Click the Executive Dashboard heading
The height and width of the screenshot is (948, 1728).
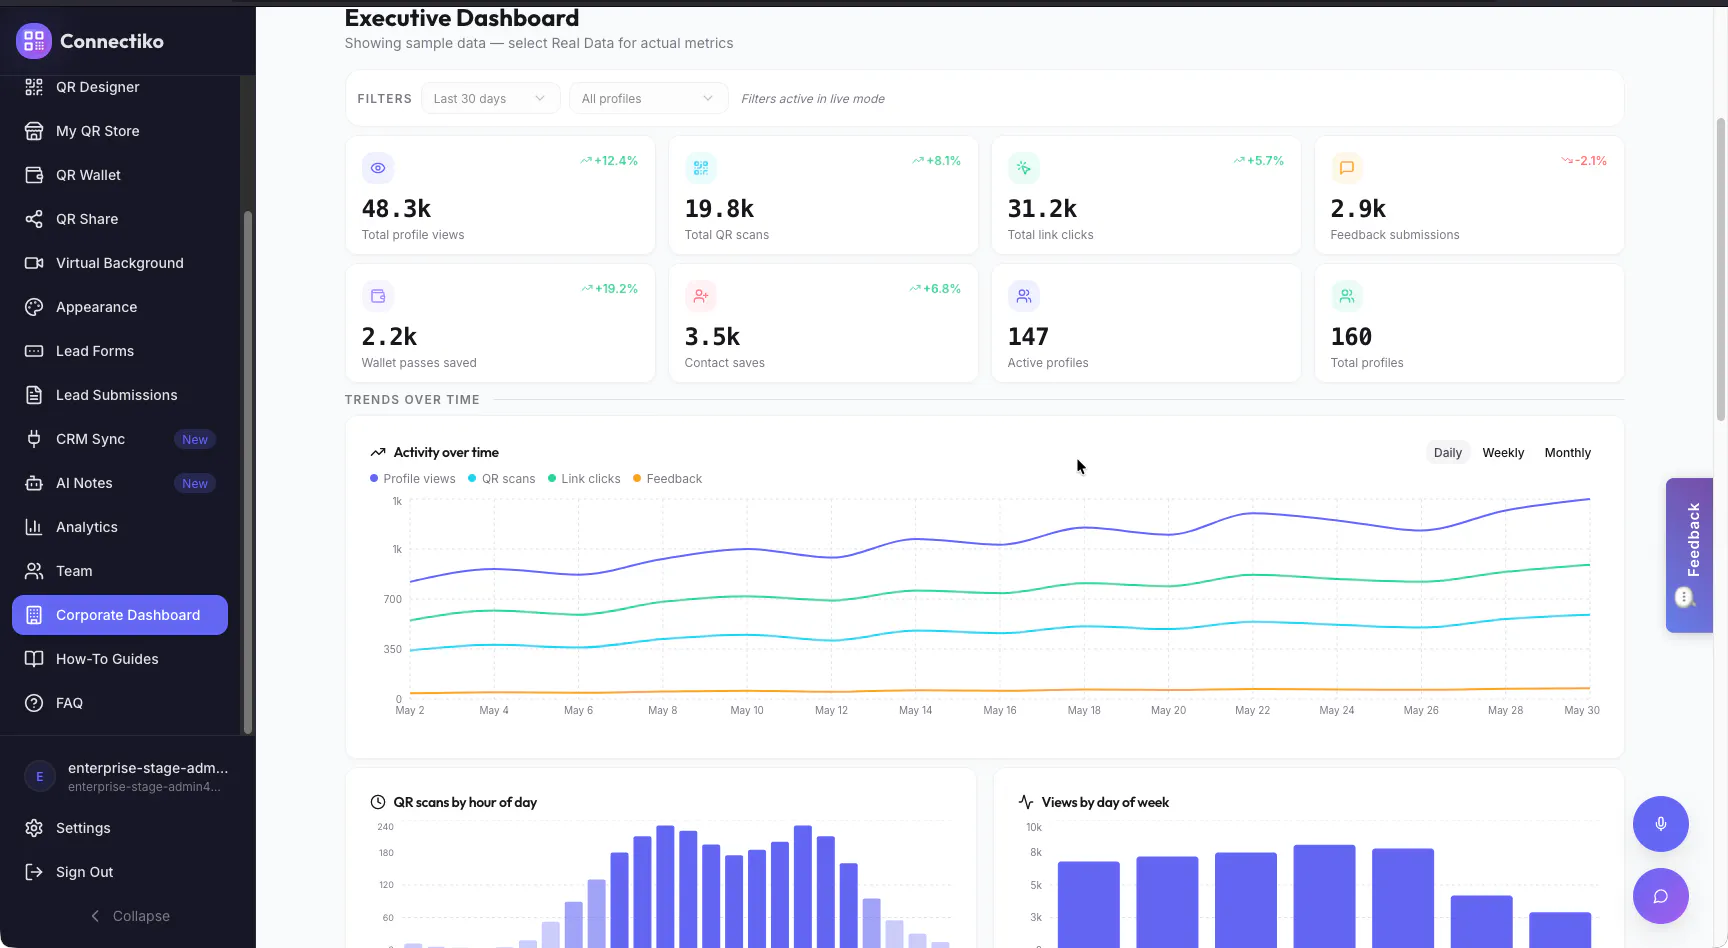pos(462,18)
